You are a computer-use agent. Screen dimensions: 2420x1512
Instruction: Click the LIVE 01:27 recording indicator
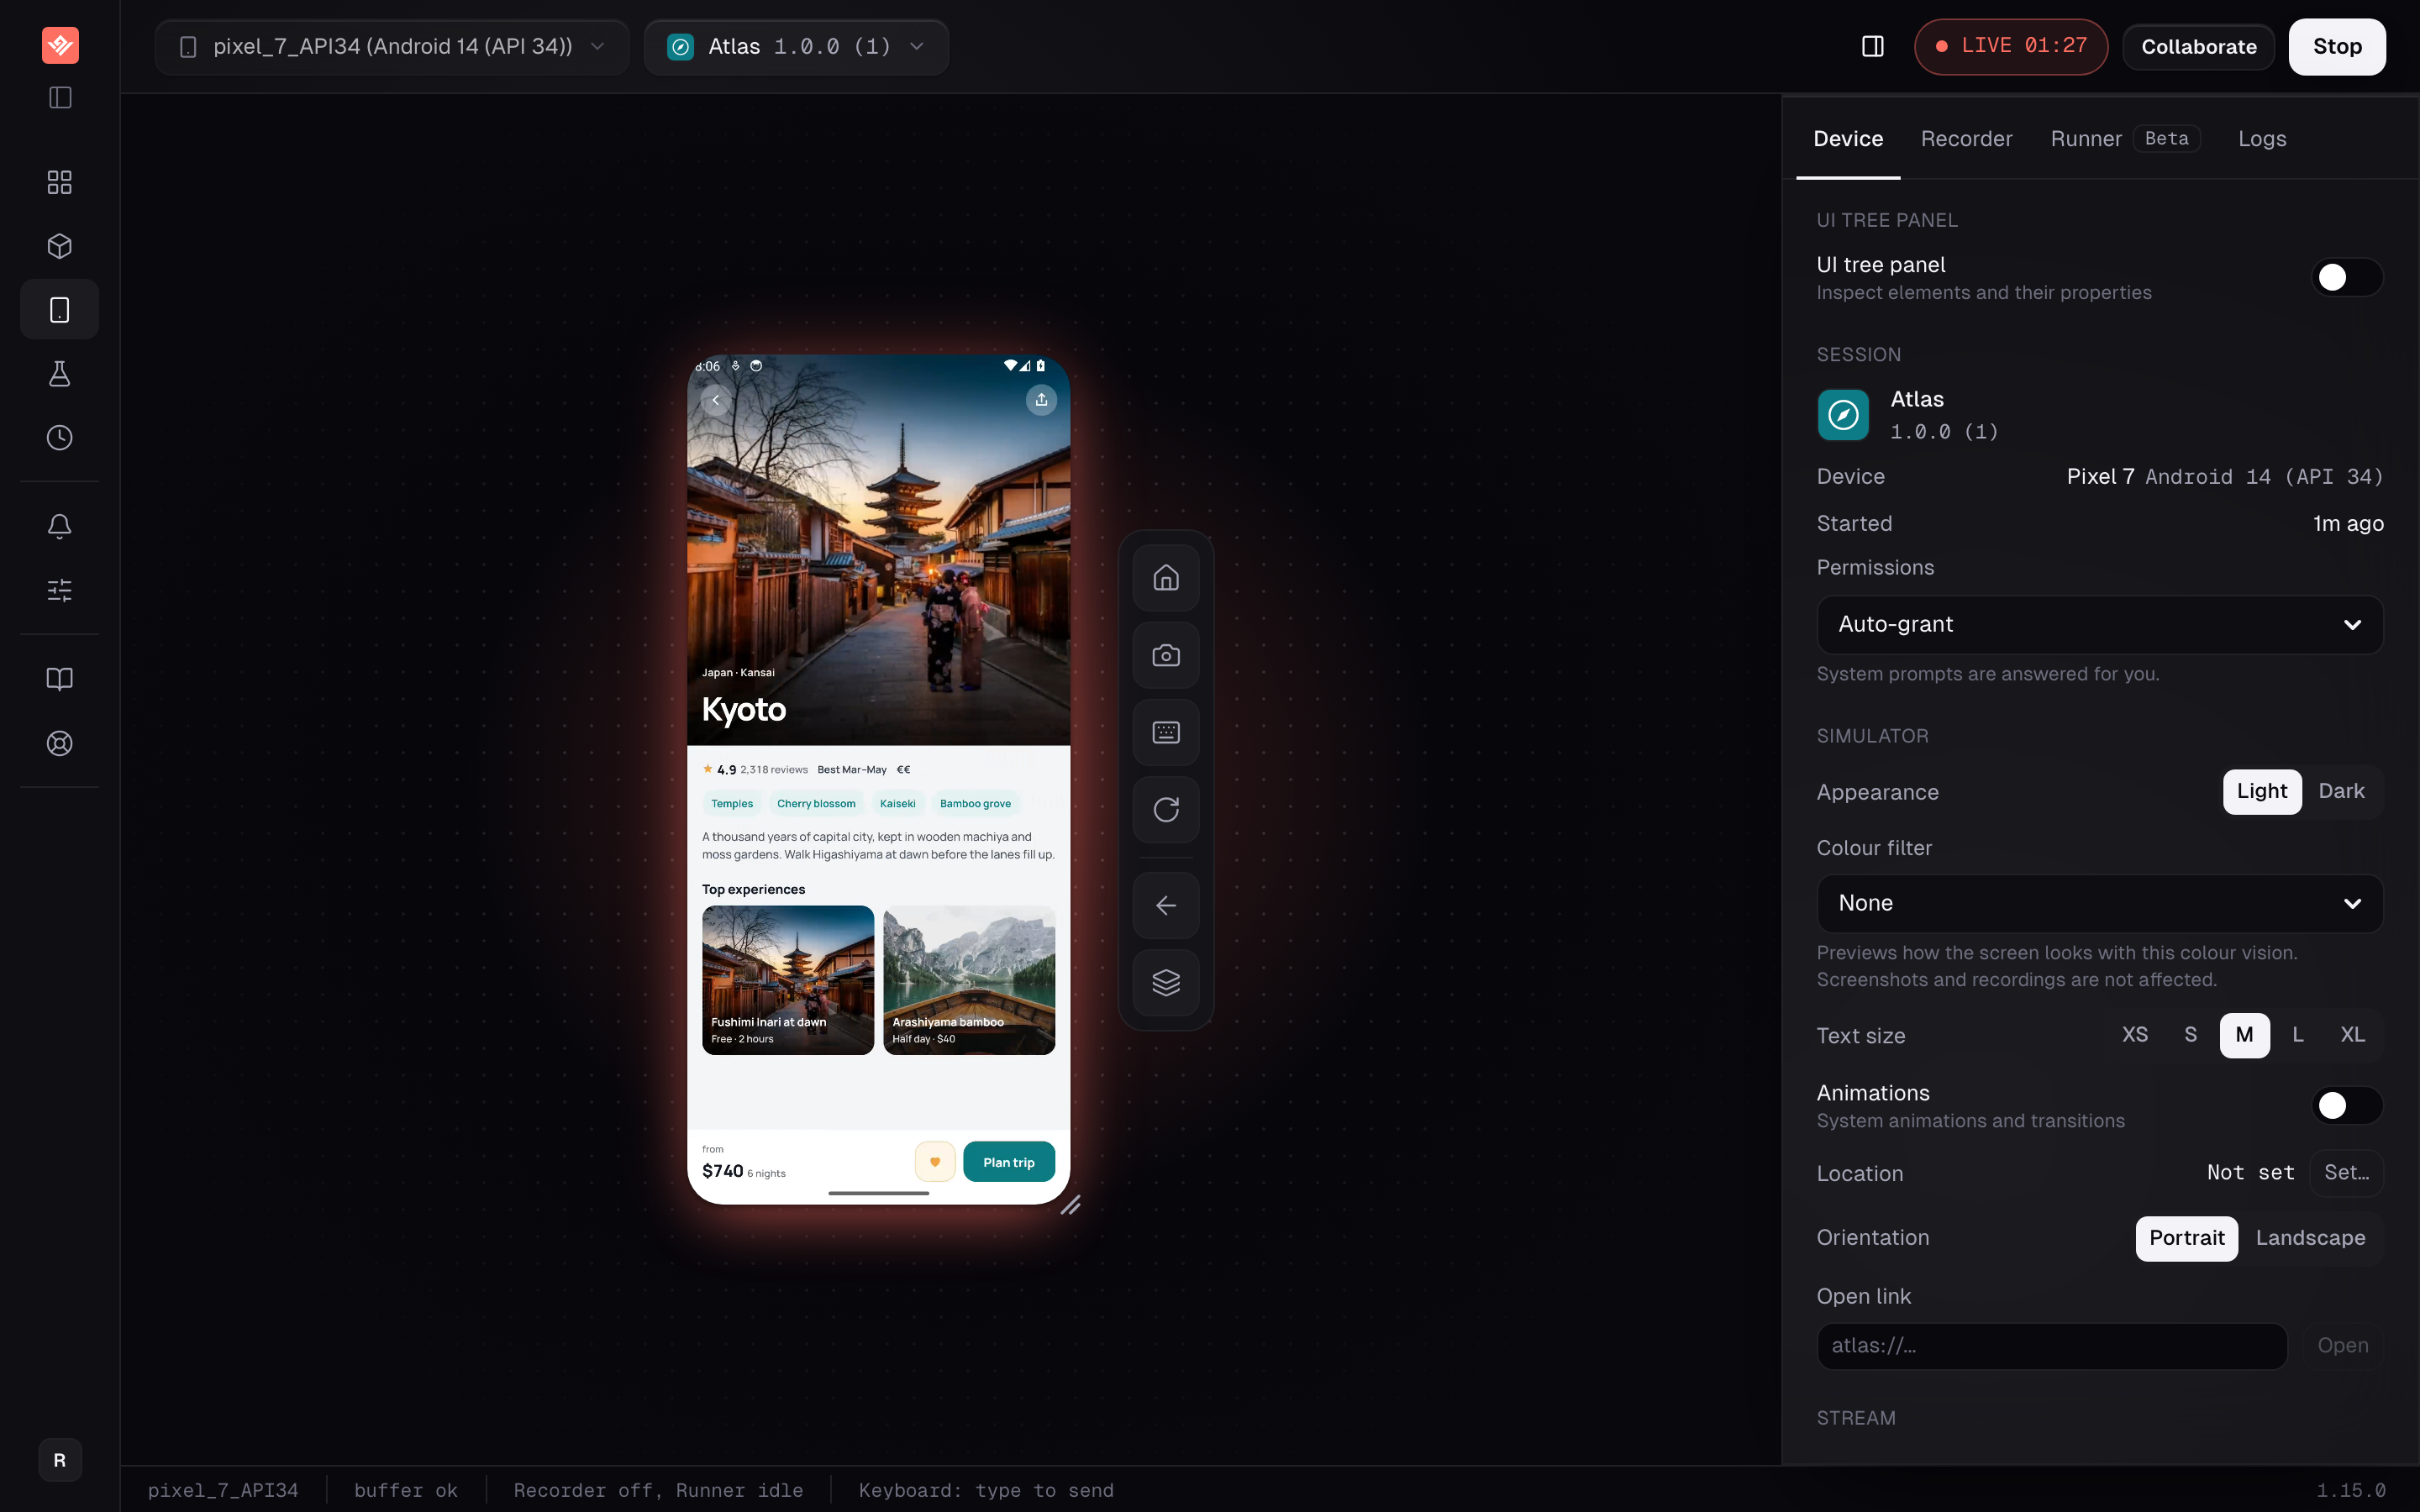pyautogui.click(x=2011, y=47)
